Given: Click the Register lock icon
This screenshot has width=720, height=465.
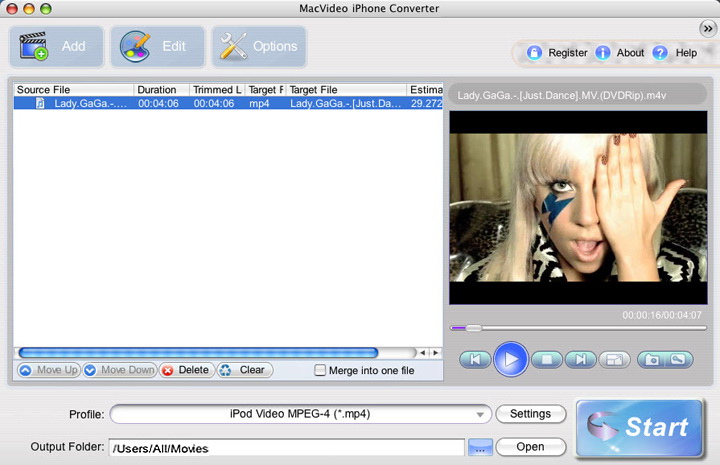Looking at the screenshot, I should point(534,53).
